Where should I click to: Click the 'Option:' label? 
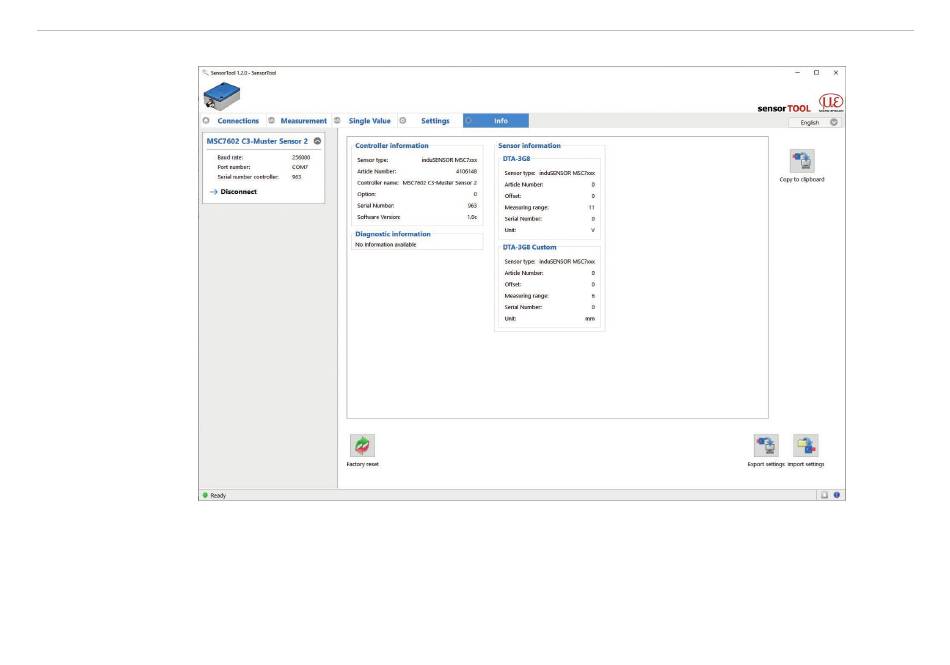pyautogui.click(x=367, y=194)
